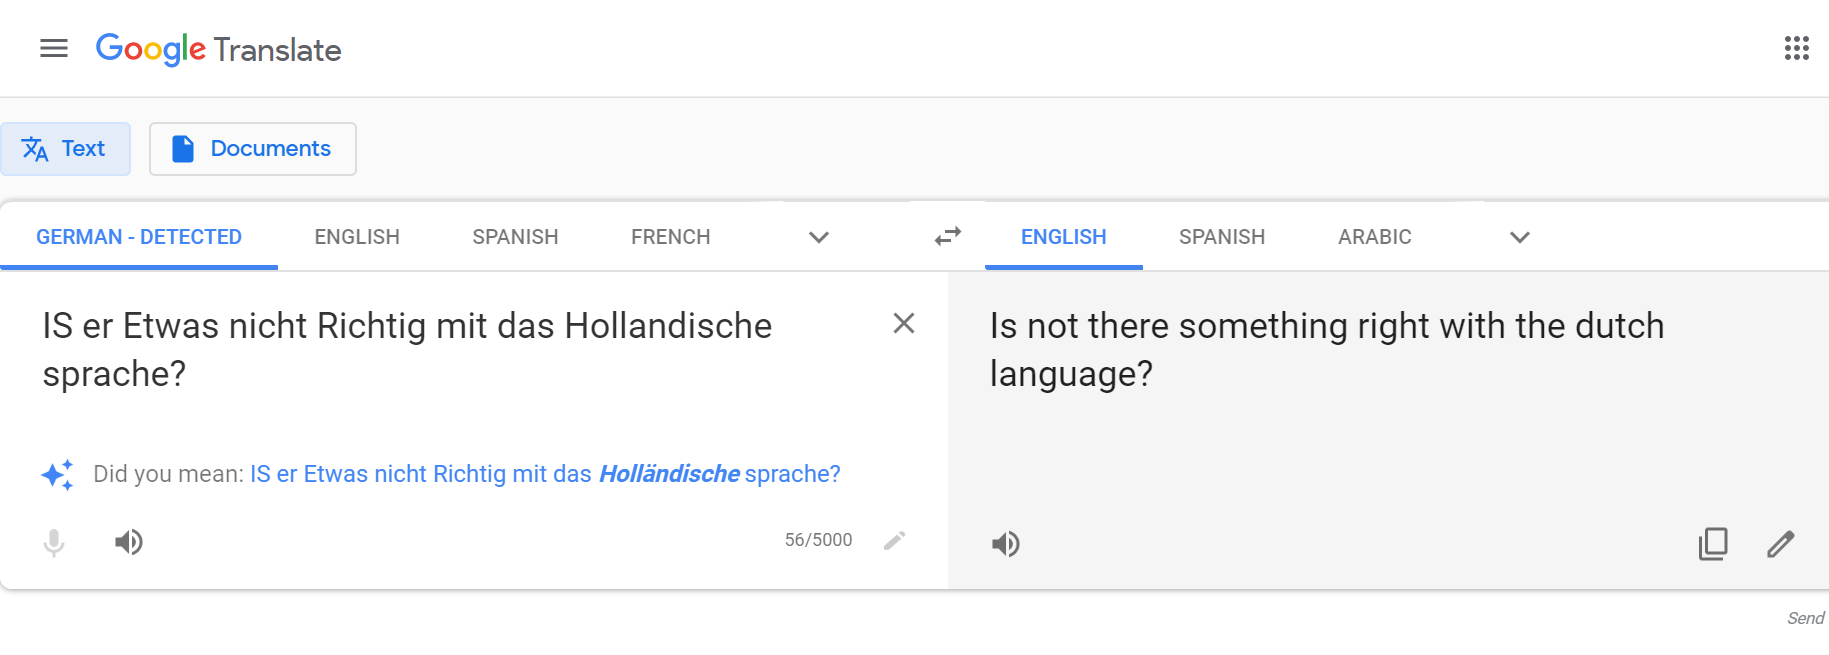Click the microphone voice input icon
The width and height of the screenshot is (1829, 655).
tap(54, 542)
